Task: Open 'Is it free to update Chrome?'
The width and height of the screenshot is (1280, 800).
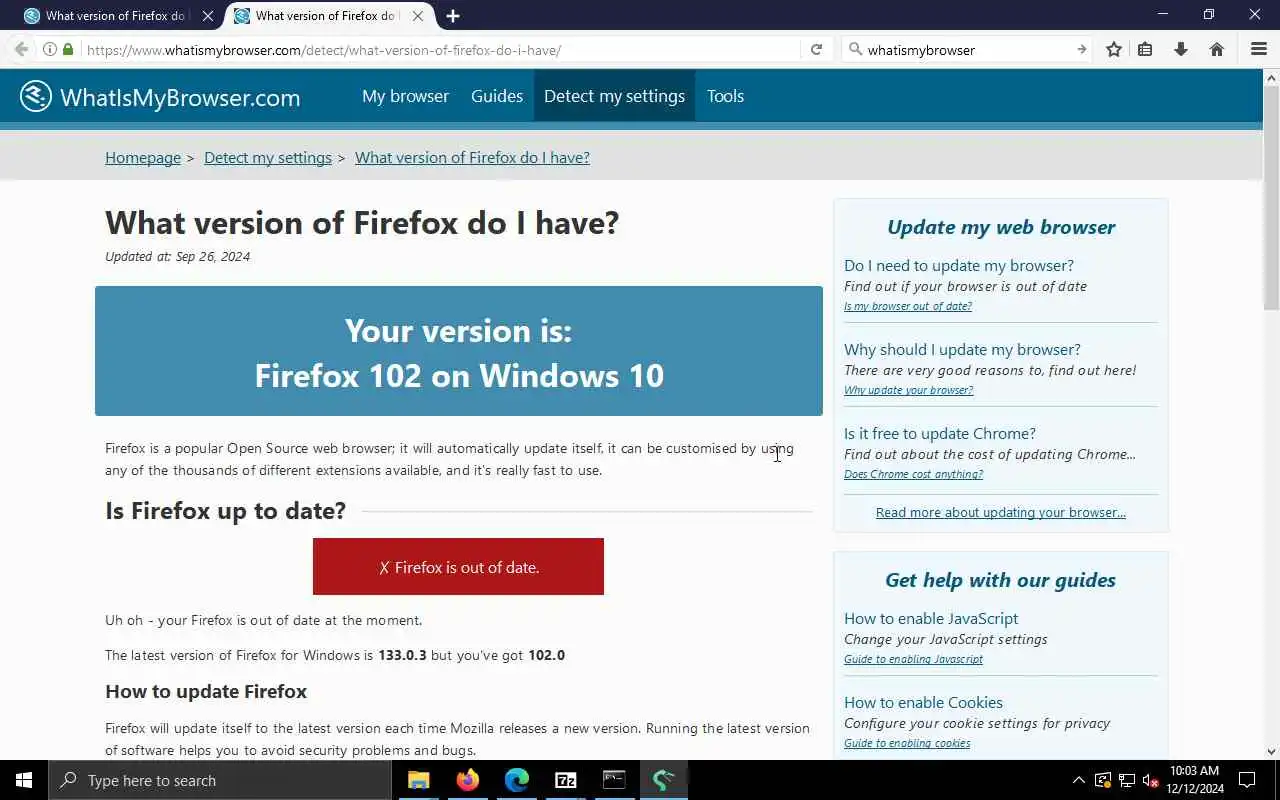Action: pos(940,433)
